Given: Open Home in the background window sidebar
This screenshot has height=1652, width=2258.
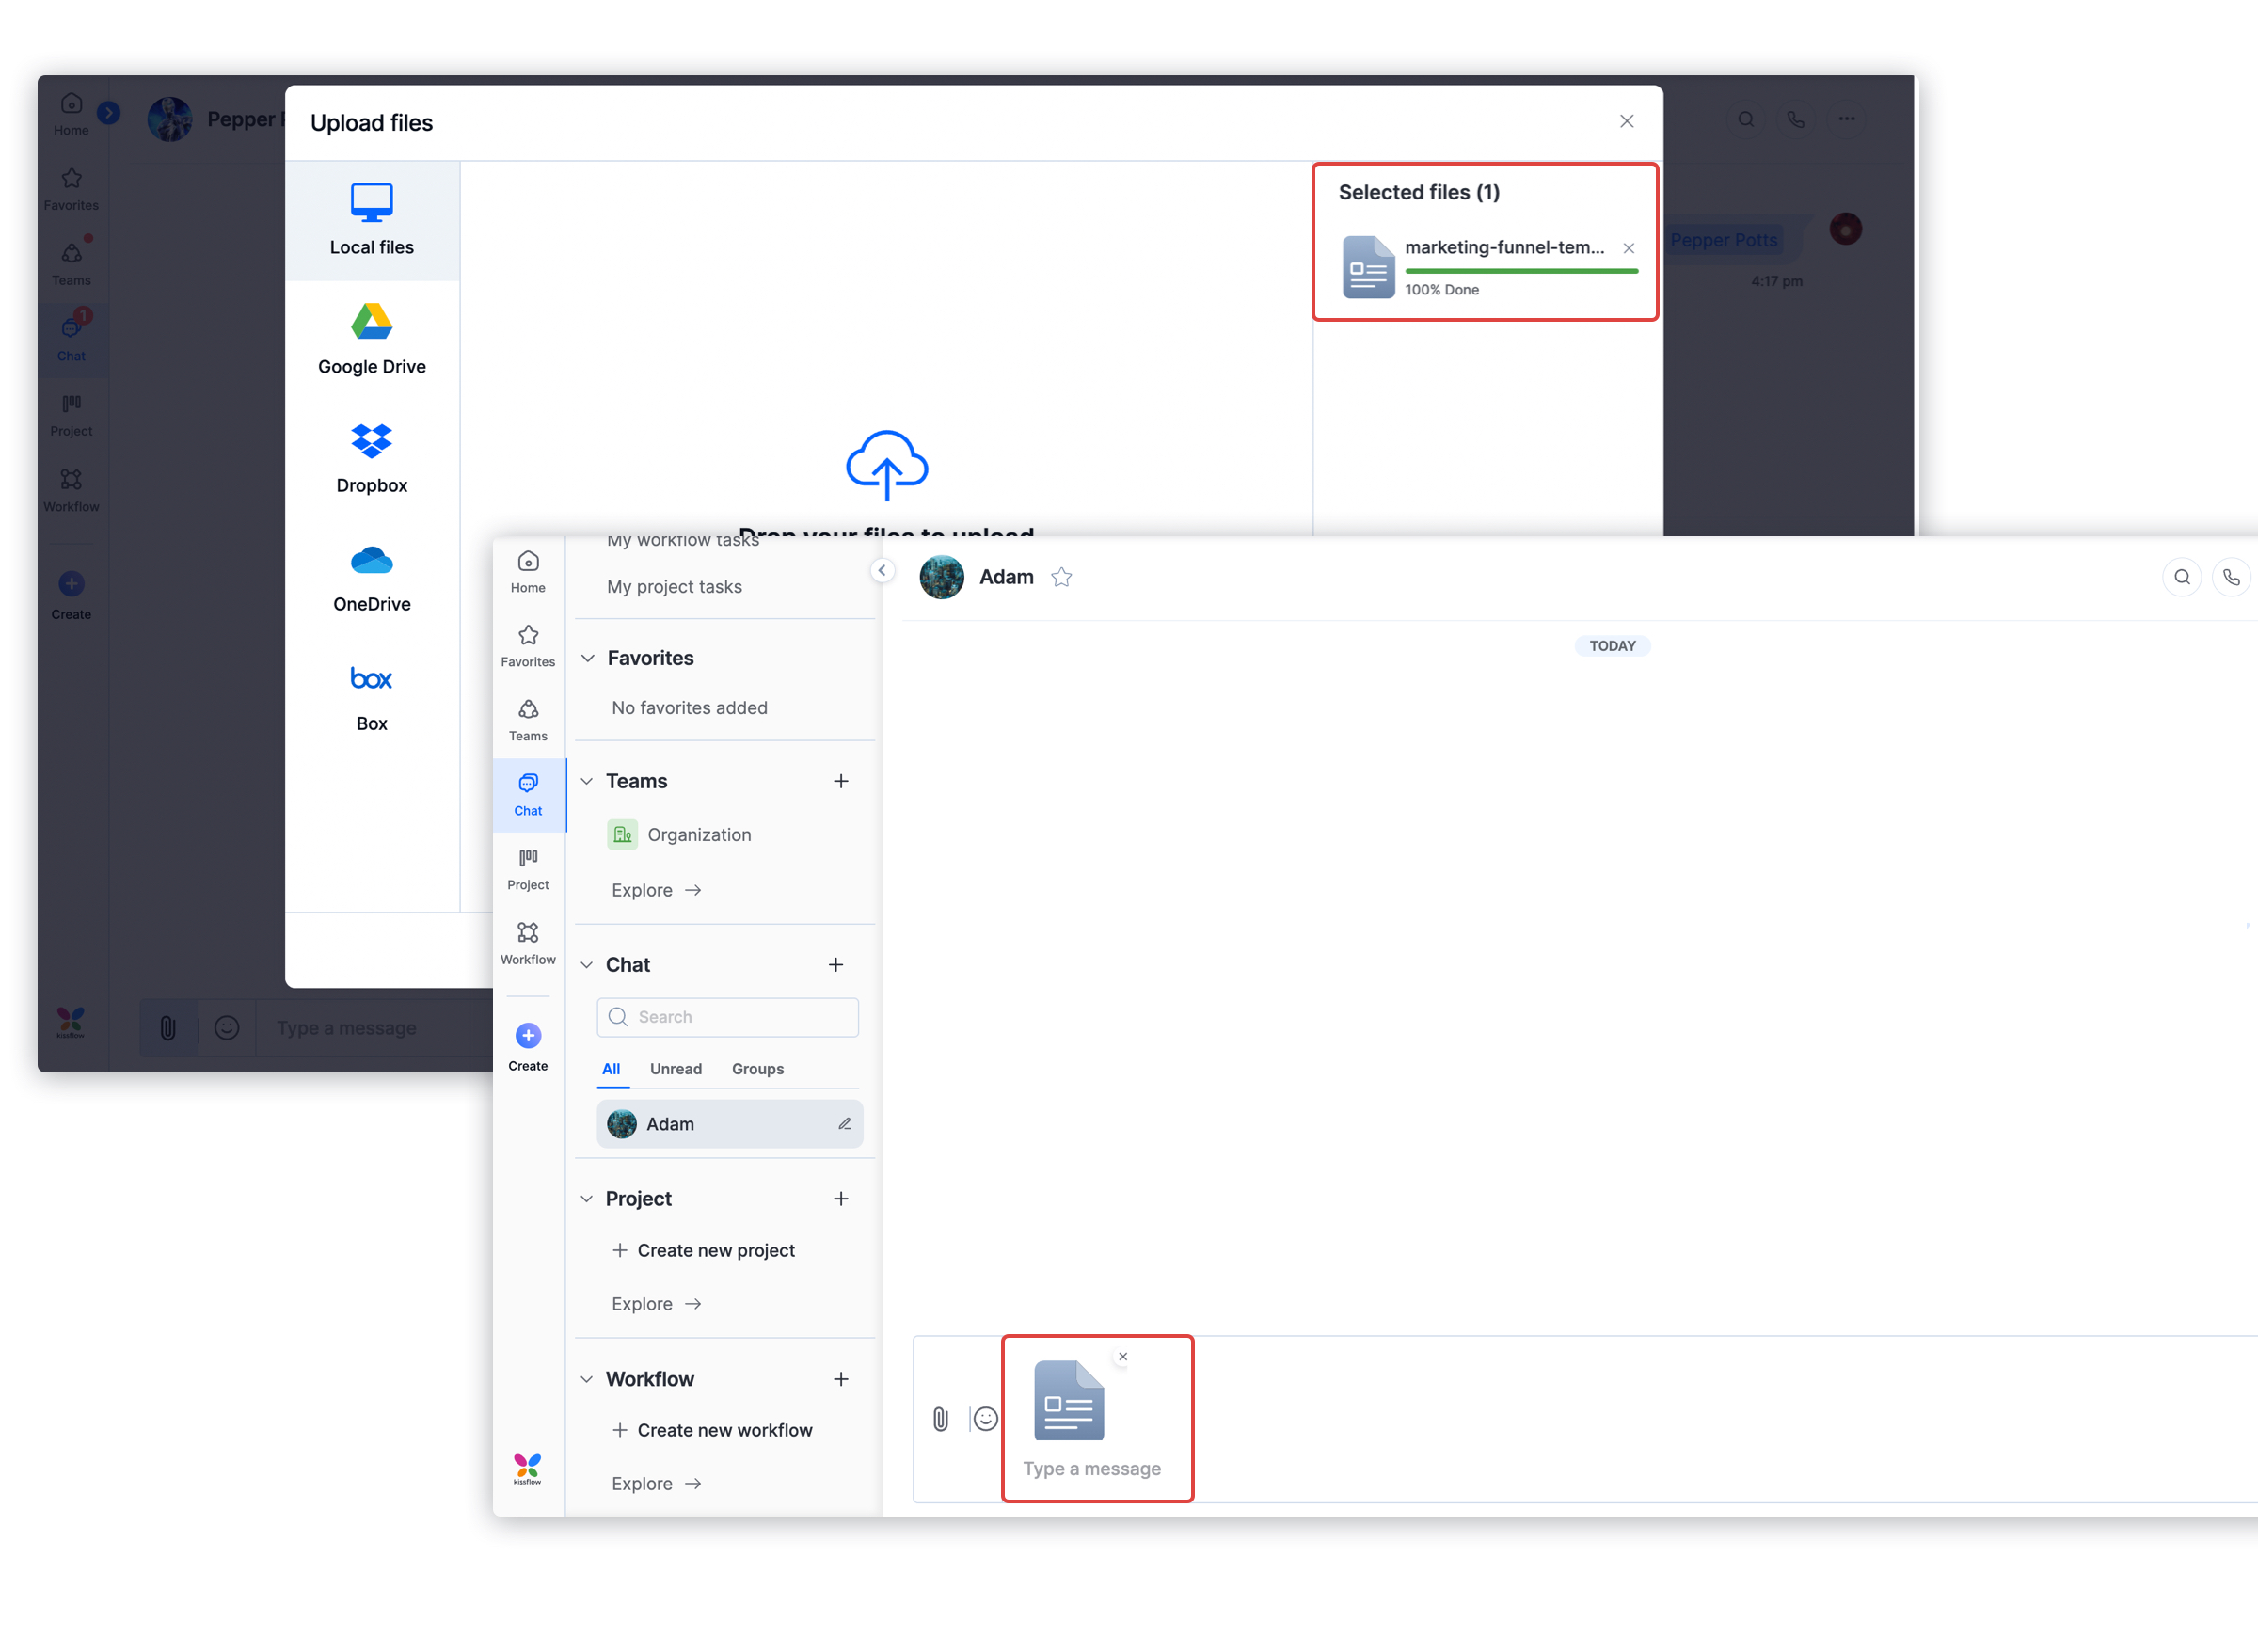Looking at the screenshot, I should 71,114.
